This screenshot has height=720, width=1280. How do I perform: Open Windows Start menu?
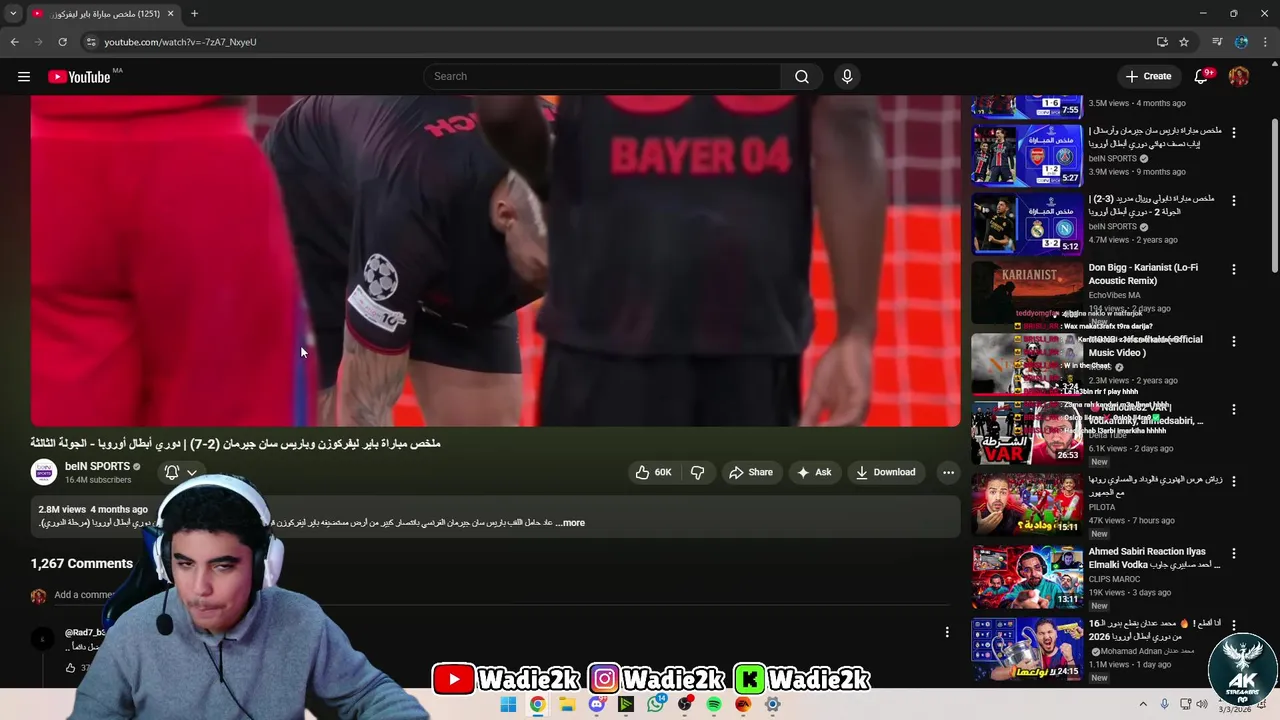pyautogui.click(x=508, y=704)
